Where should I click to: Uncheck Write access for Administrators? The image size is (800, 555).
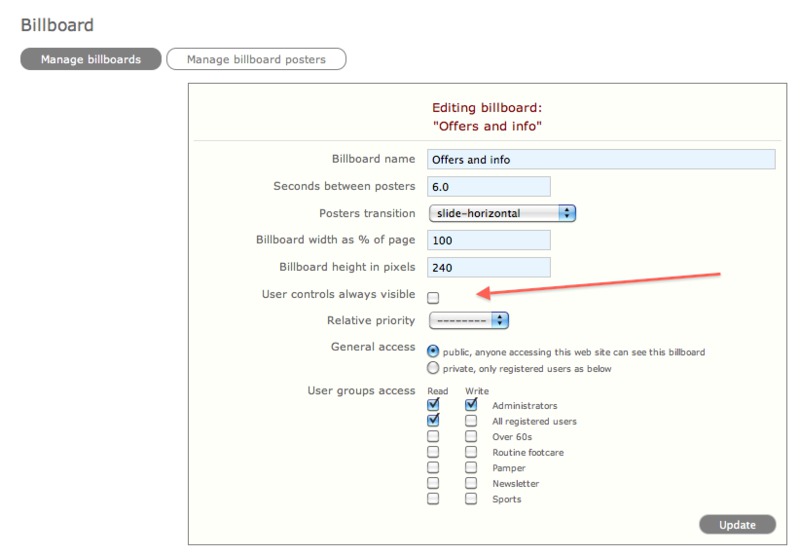point(471,405)
